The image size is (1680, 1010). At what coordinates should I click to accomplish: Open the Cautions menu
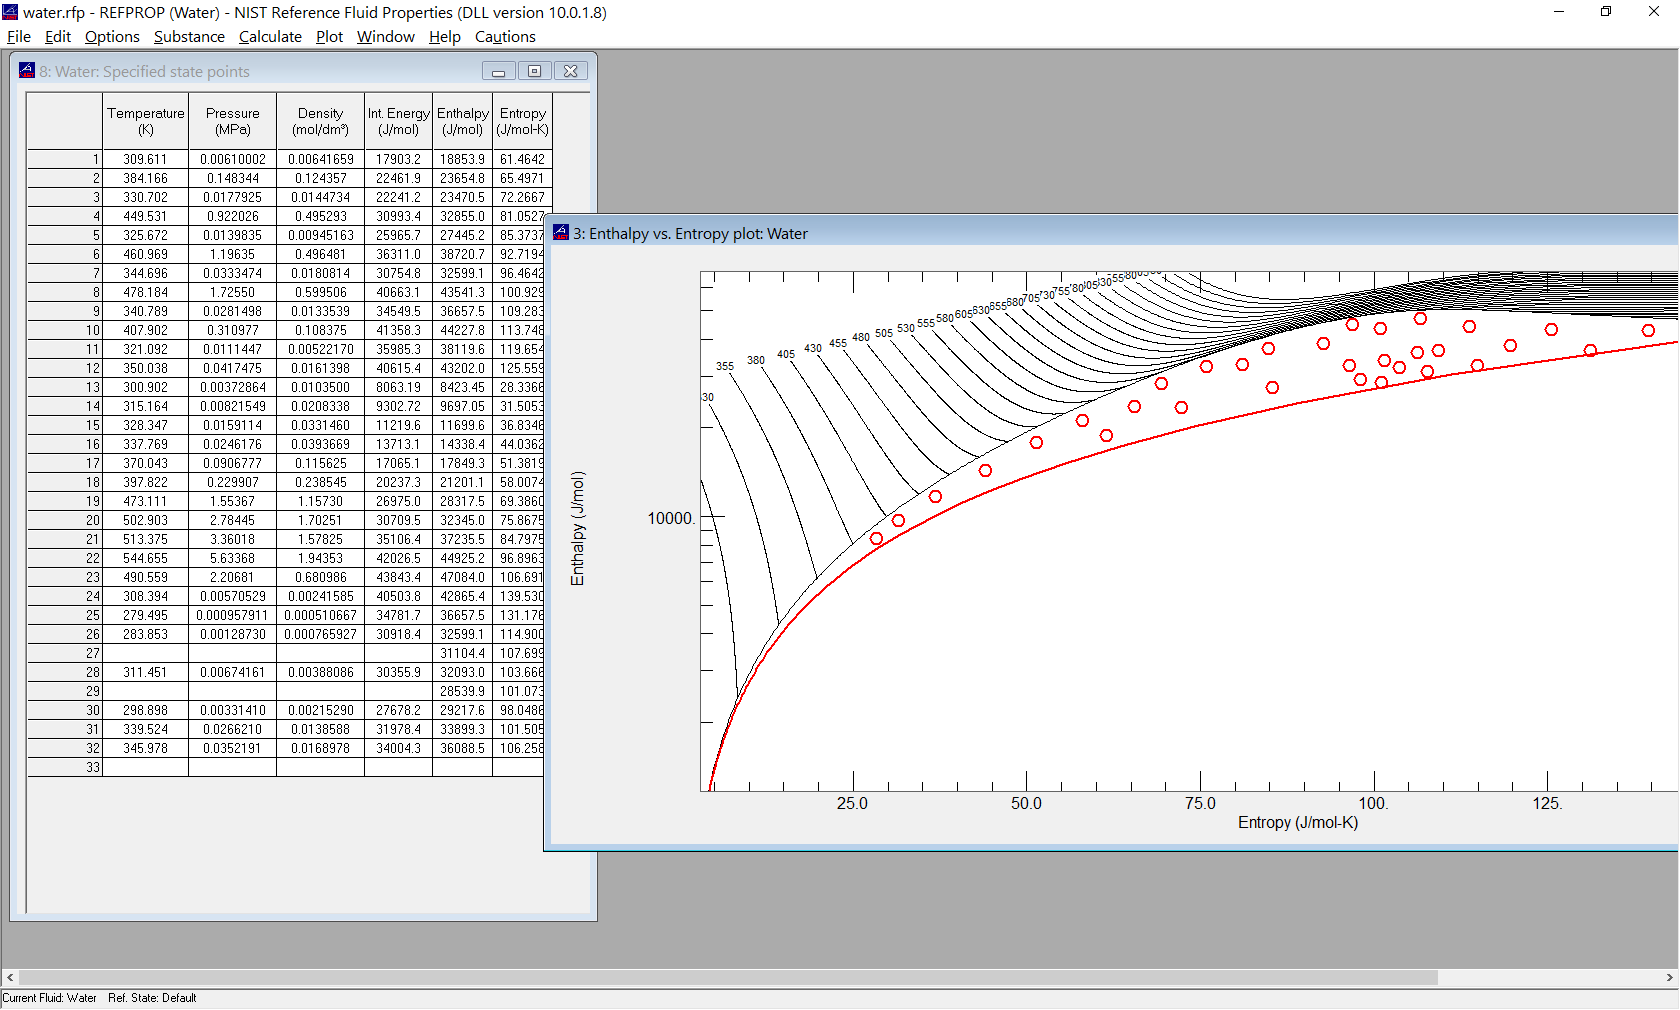tap(504, 37)
